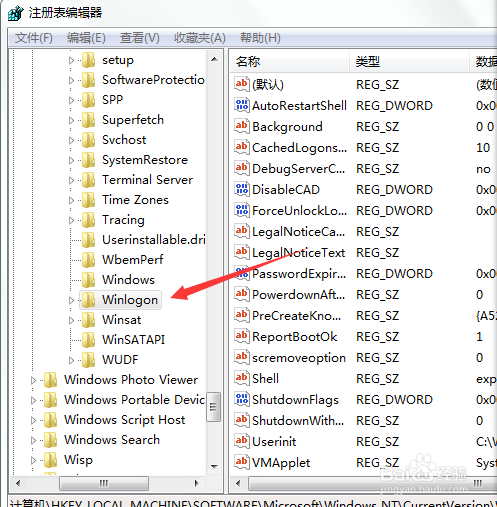This screenshot has width=497, height=507.
Task: Click the ReportBootOk string value icon
Action: click(242, 336)
